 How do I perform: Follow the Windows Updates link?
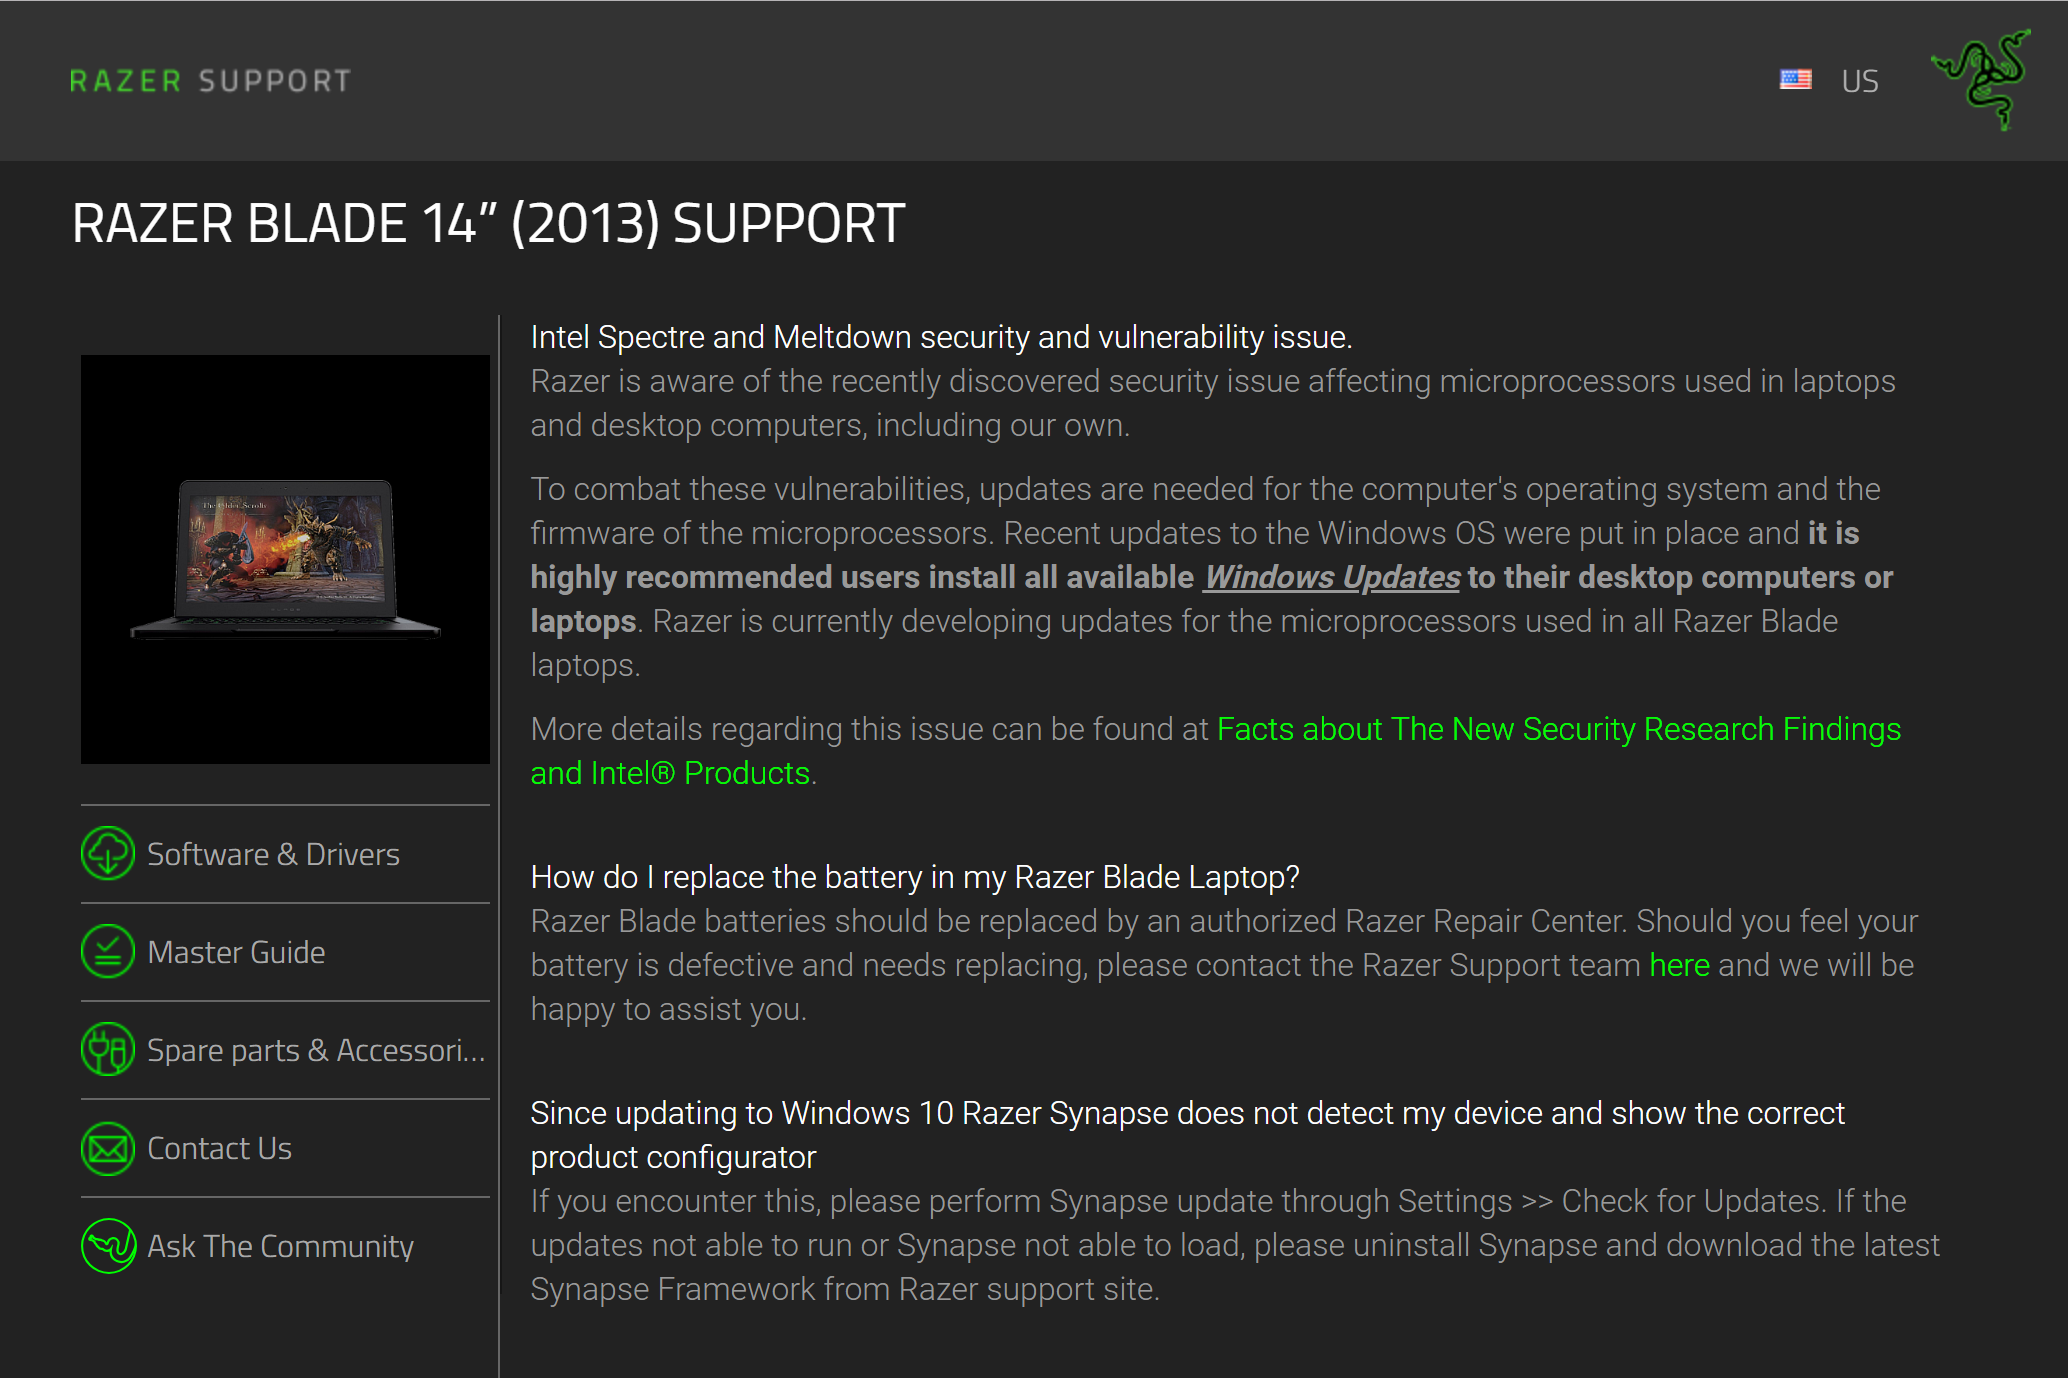coord(1332,577)
